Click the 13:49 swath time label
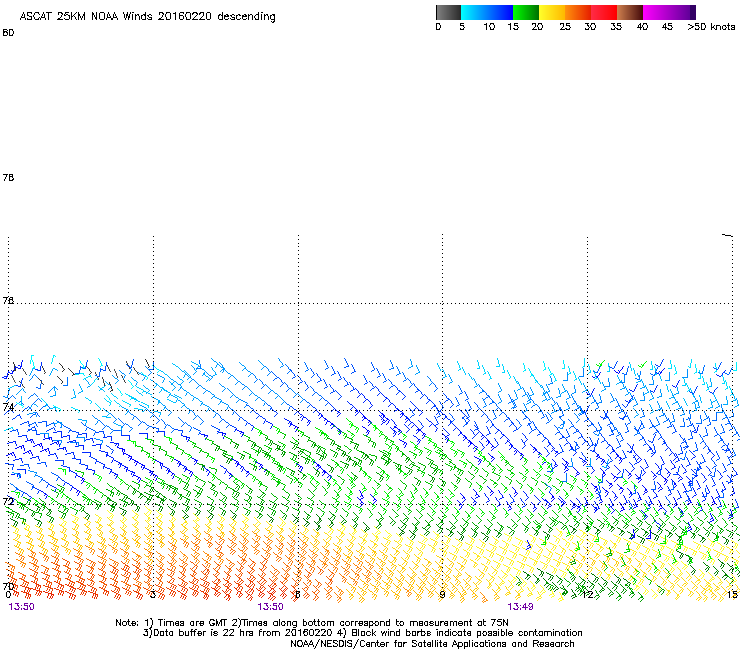Screen dimensions: 740x650 point(521,607)
